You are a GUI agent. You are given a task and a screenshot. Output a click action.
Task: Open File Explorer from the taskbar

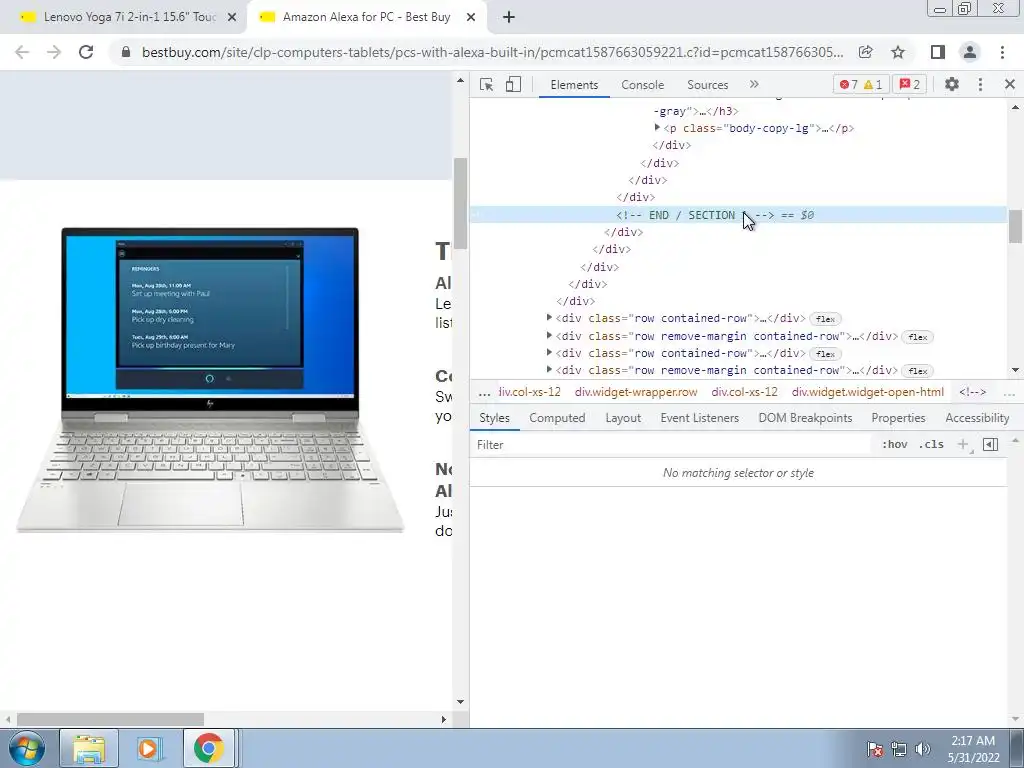(x=89, y=748)
